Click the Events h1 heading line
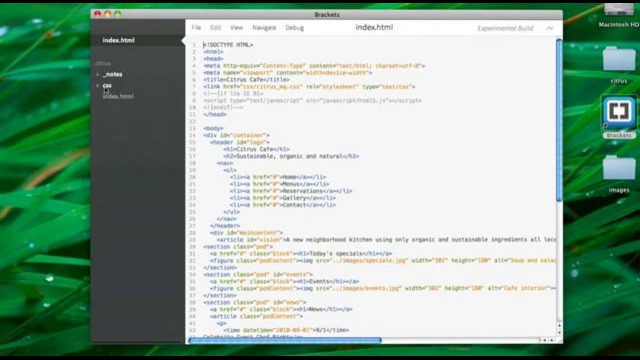The width and height of the screenshot is (640, 360). (284, 281)
